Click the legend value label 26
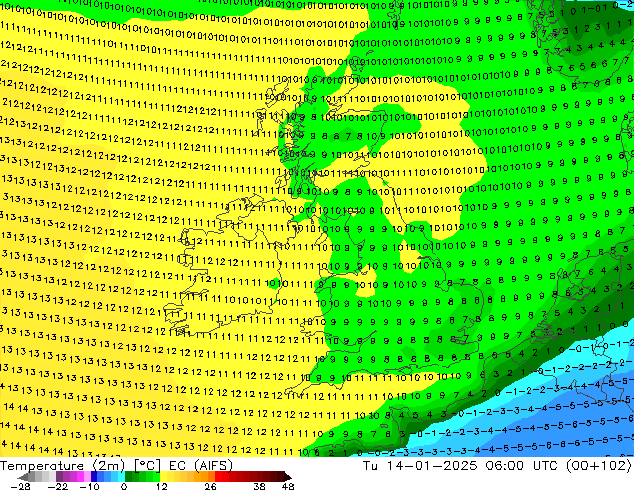Screen dimensions: 634x490 [x=210, y=486]
